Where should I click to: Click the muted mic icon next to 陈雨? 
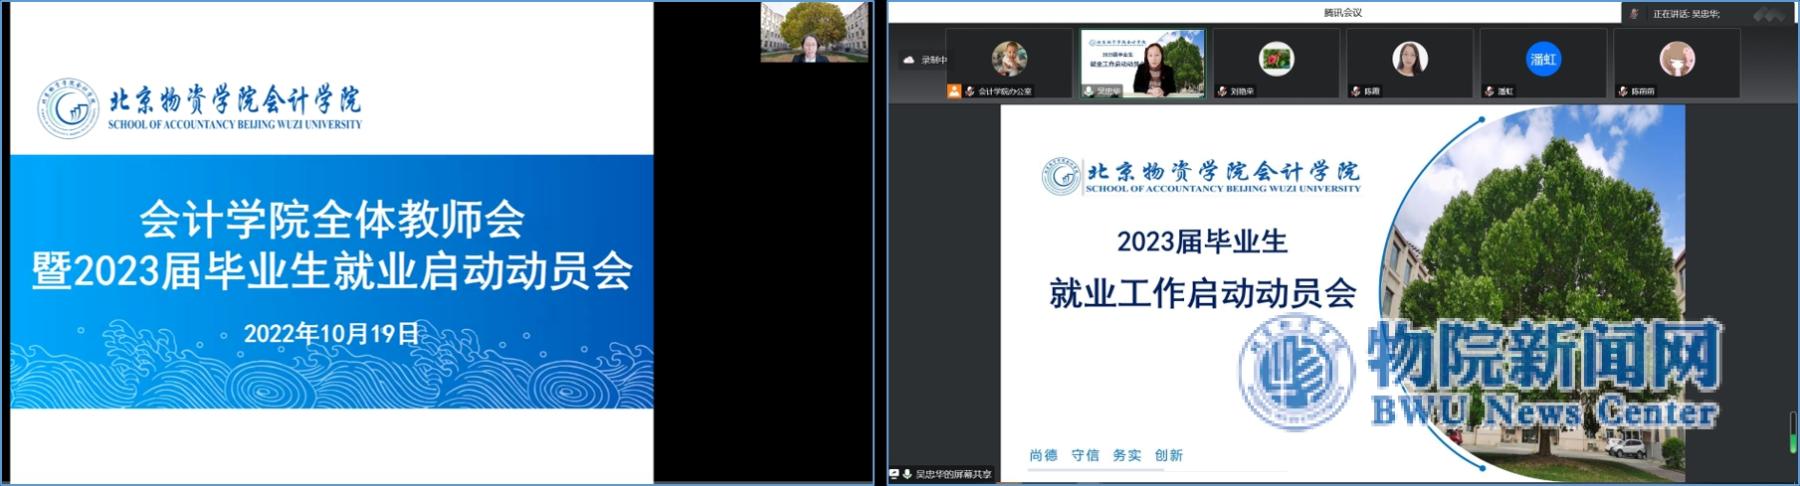coord(1356,91)
